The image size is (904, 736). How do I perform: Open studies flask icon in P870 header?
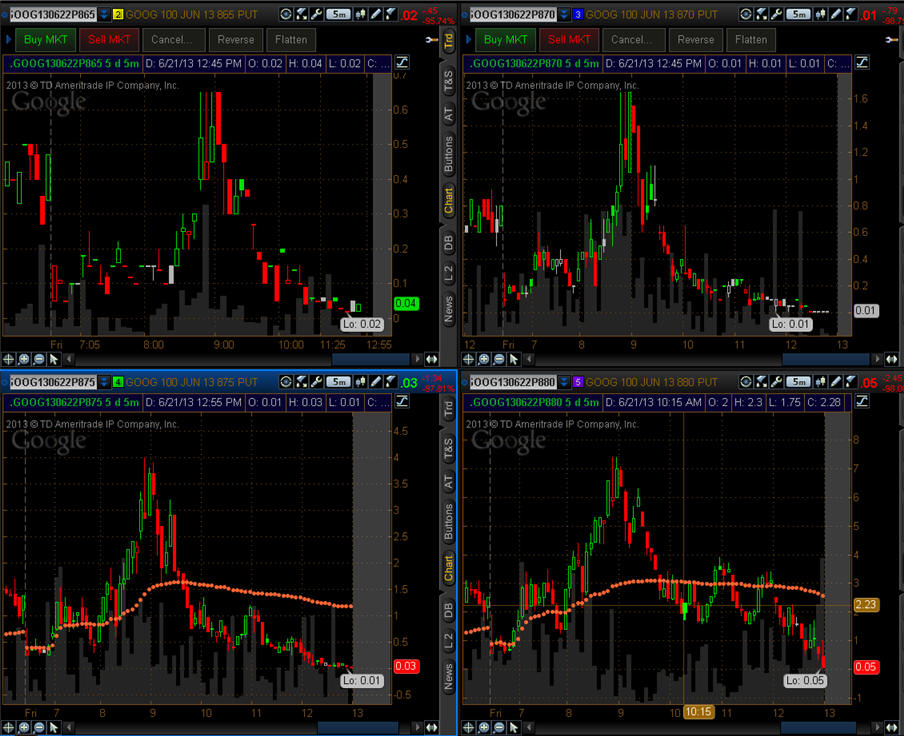tap(761, 14)
